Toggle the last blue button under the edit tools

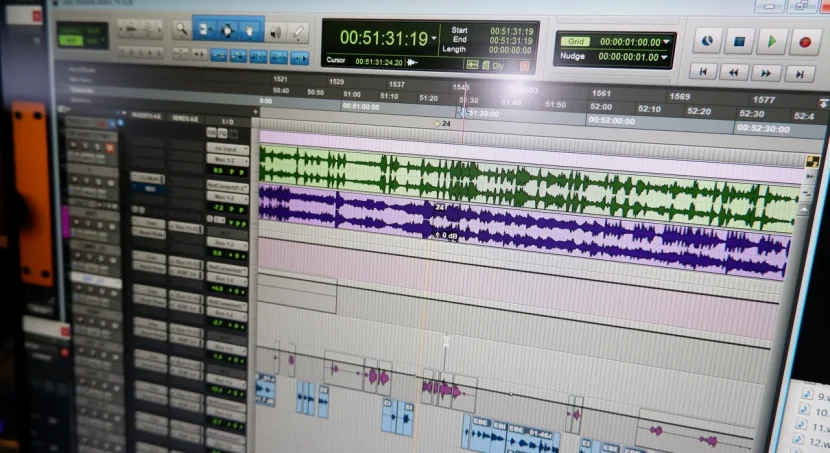pyautogui.click(x=299, y=58)
